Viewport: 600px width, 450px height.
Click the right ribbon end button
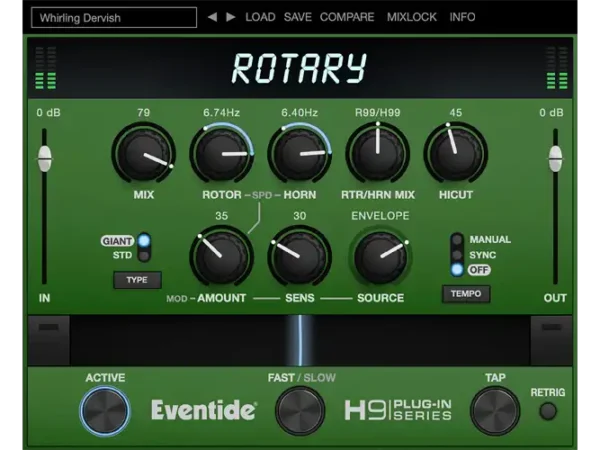pos(551,340)
